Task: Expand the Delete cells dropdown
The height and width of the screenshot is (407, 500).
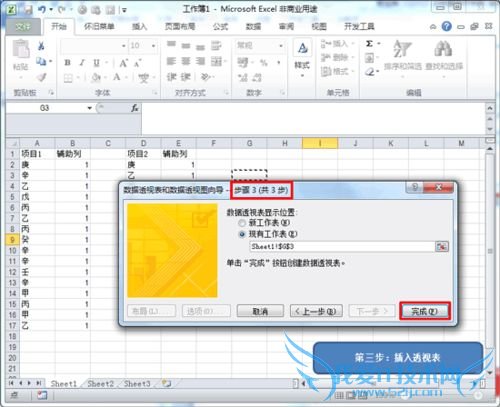Action: 353,57
